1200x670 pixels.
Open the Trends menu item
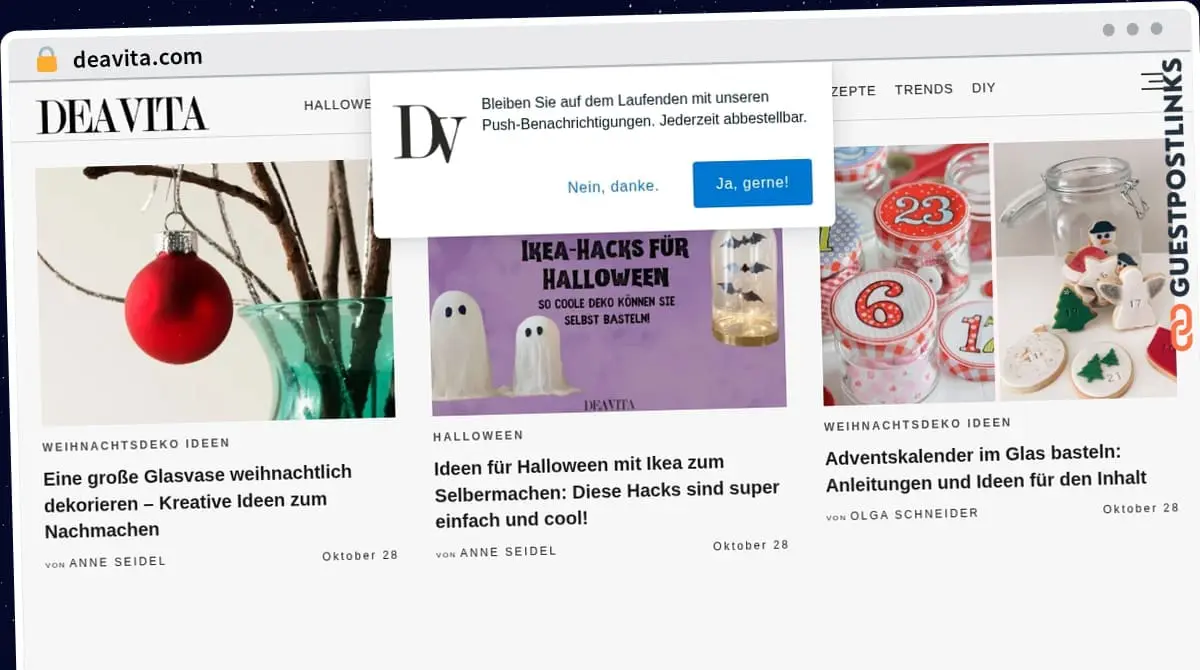924,89
